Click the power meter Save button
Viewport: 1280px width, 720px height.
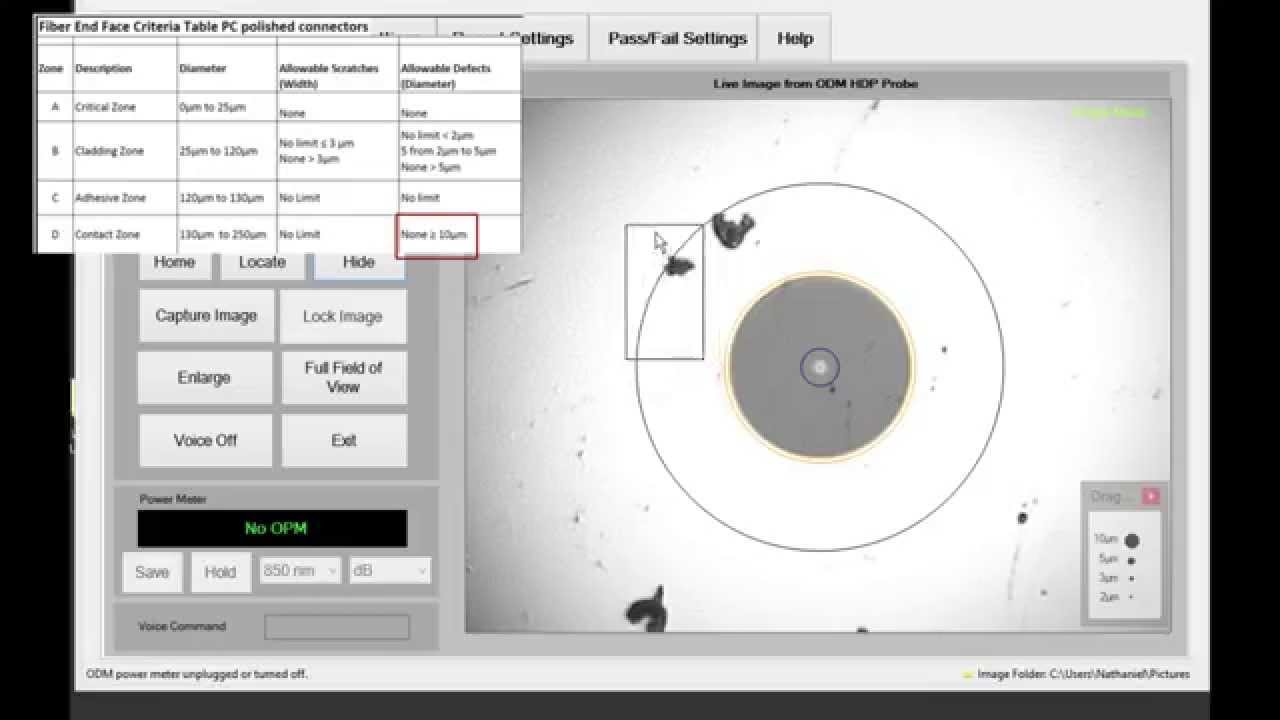pos(152,572)
